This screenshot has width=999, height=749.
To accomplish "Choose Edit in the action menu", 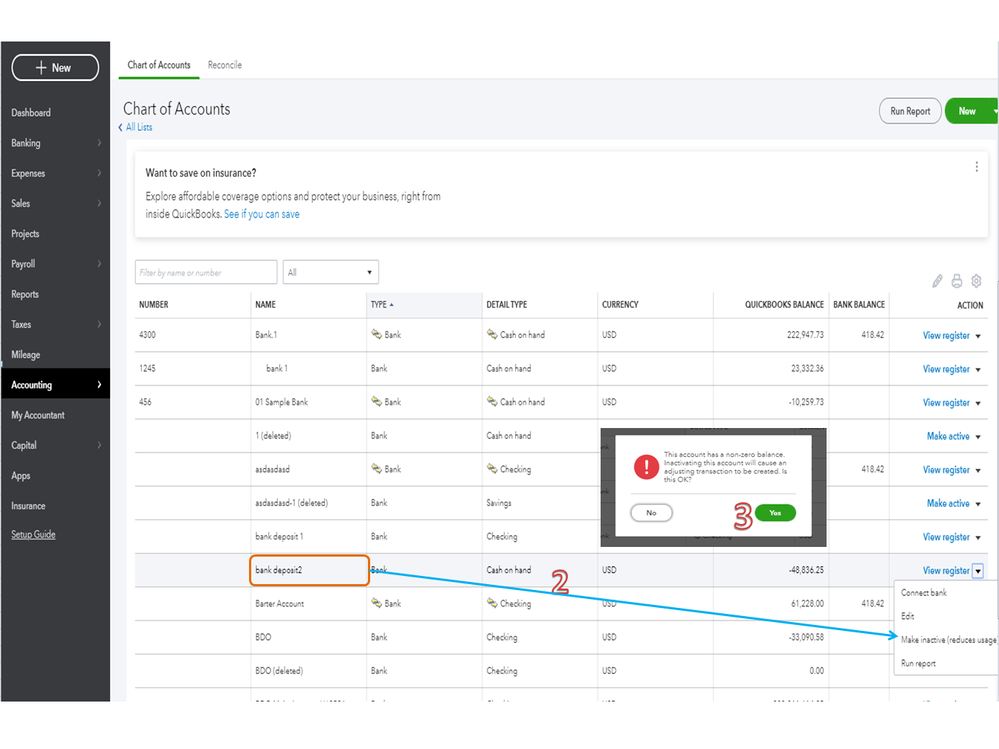I will pos(908,616).
